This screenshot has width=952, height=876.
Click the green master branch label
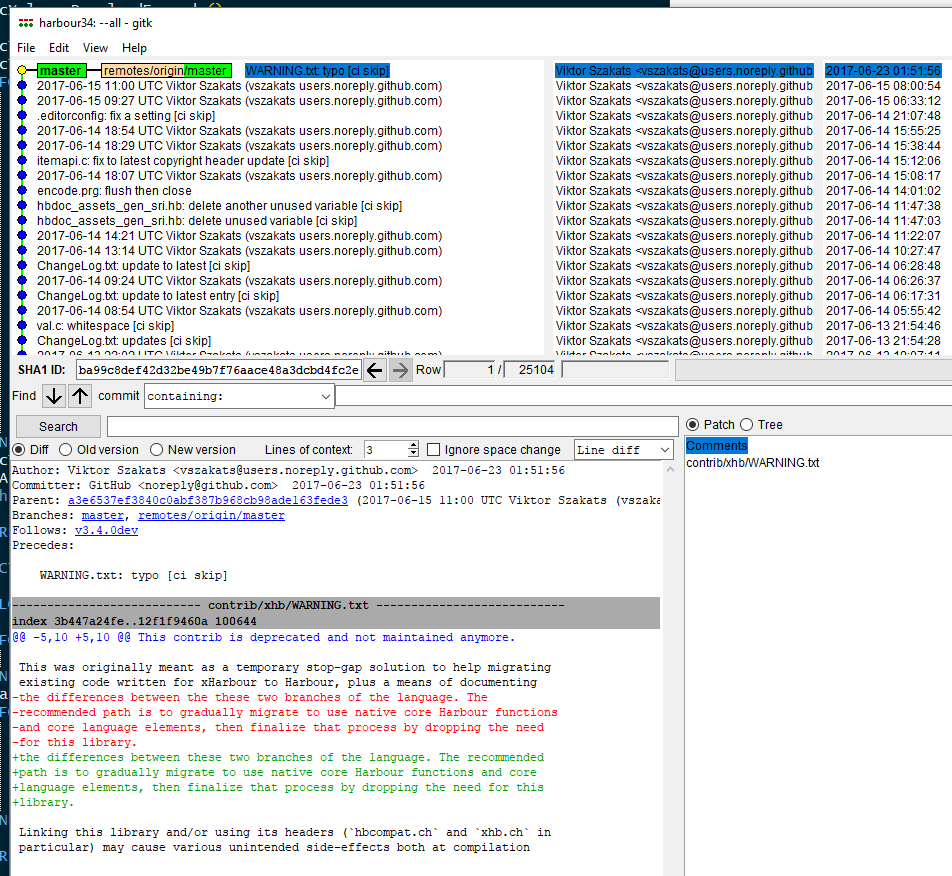tap(61, 71)
